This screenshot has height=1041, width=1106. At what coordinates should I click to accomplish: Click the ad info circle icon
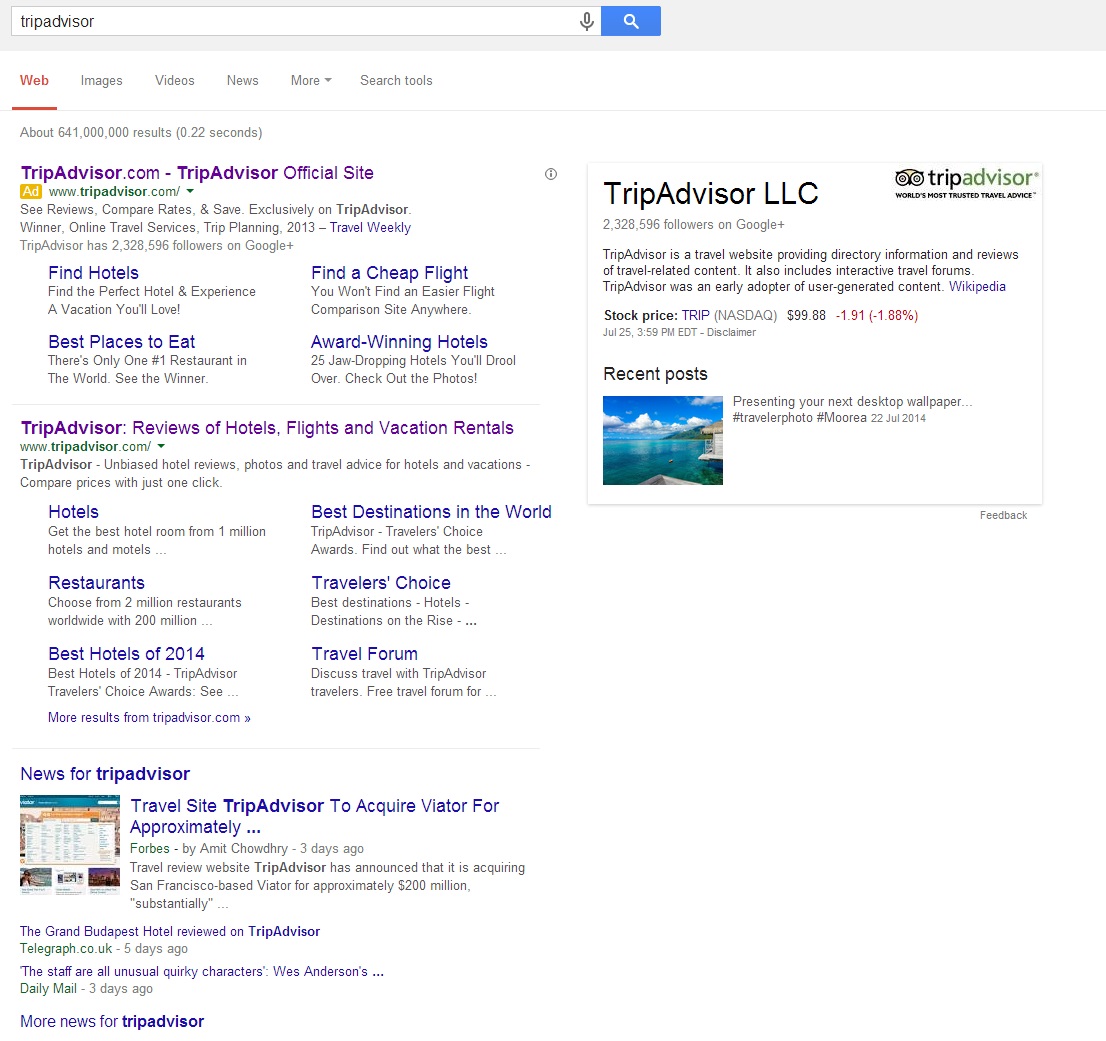tap(551, 174)
